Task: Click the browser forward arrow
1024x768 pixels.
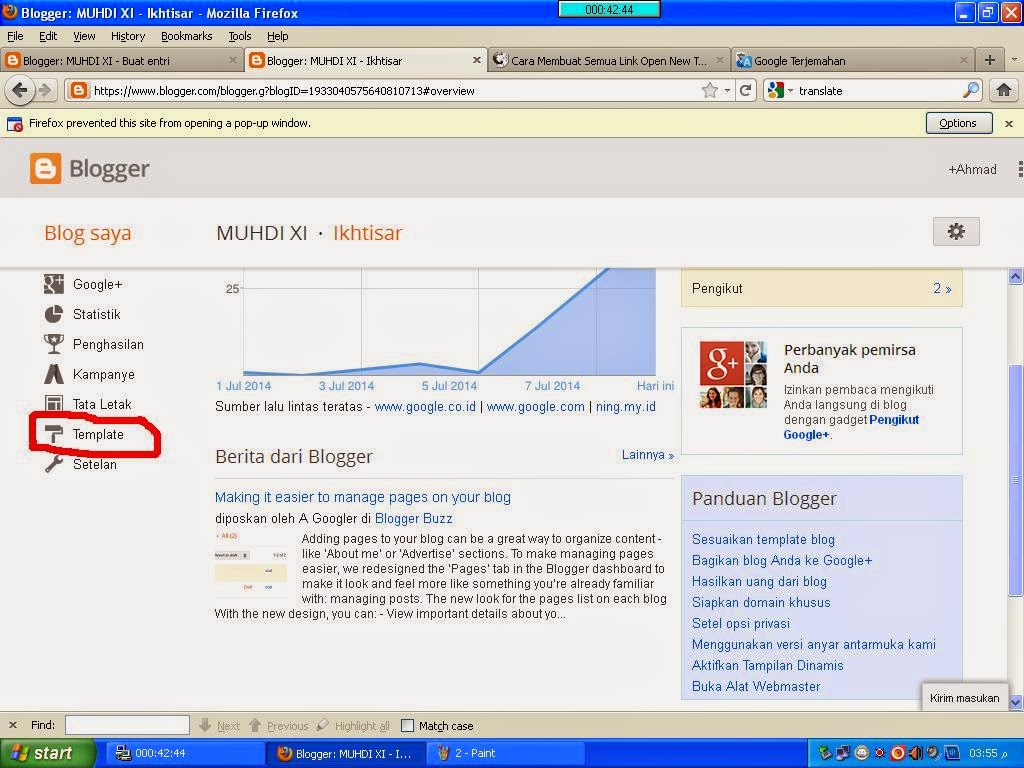Action: click(x=44, y=90)
